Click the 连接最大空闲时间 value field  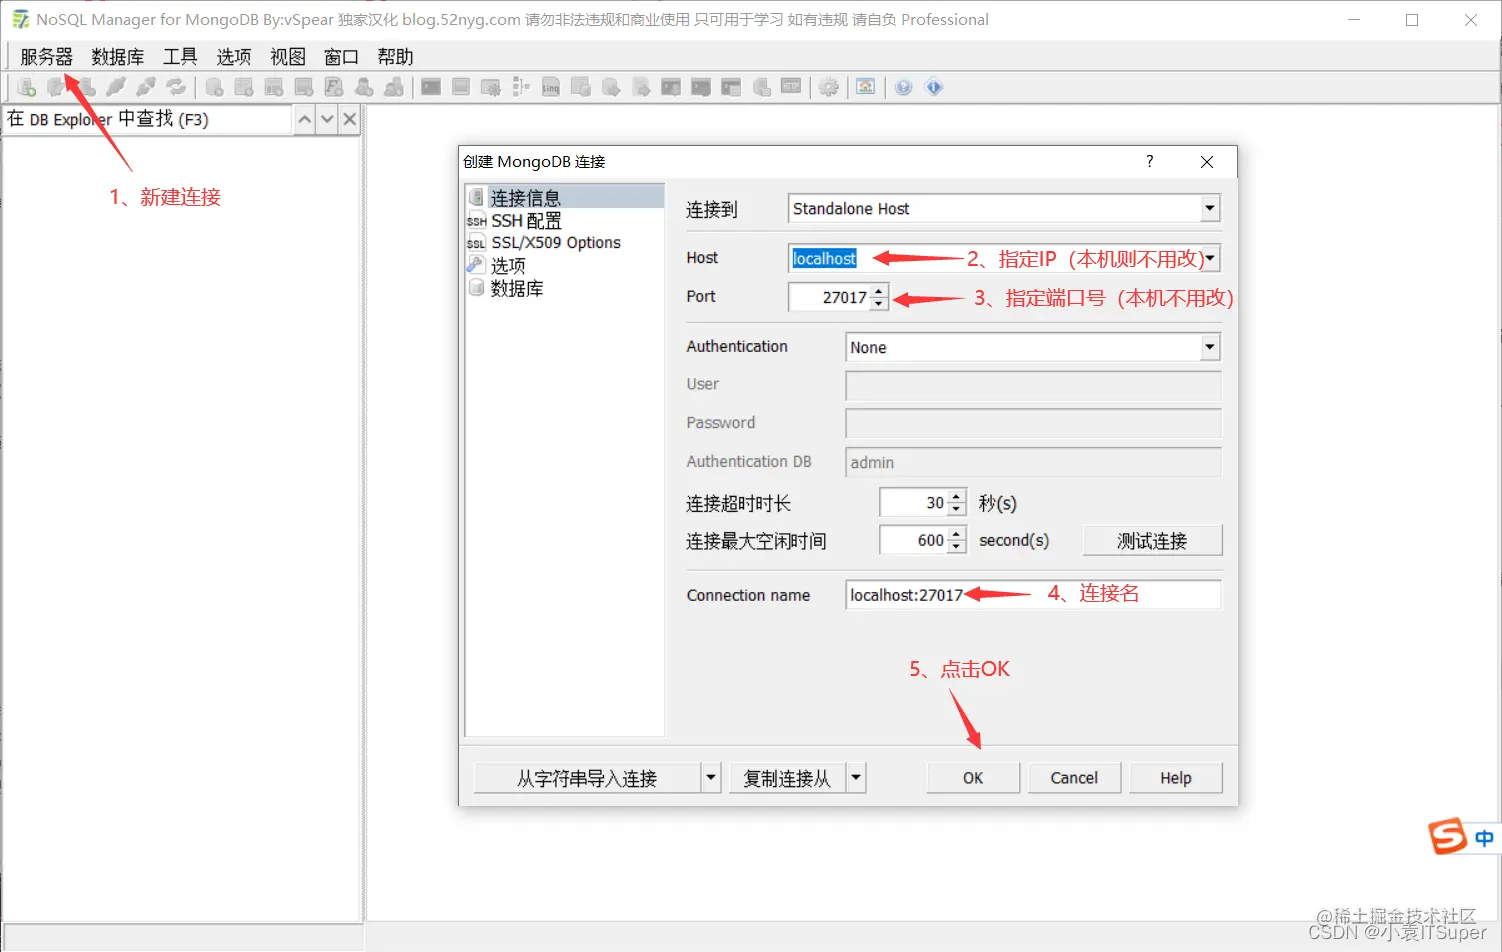[x=913, y=541]
